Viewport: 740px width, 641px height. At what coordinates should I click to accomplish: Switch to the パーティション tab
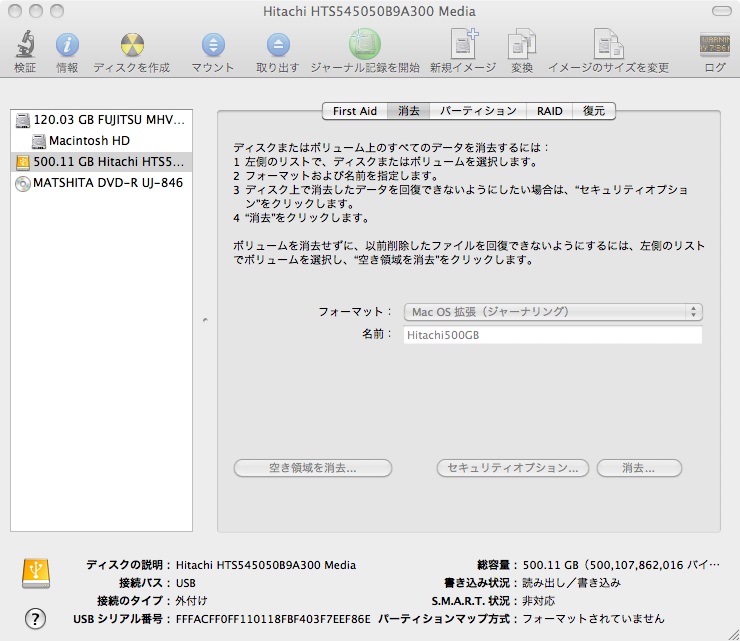pyautogui.click(x=478, y=111)
